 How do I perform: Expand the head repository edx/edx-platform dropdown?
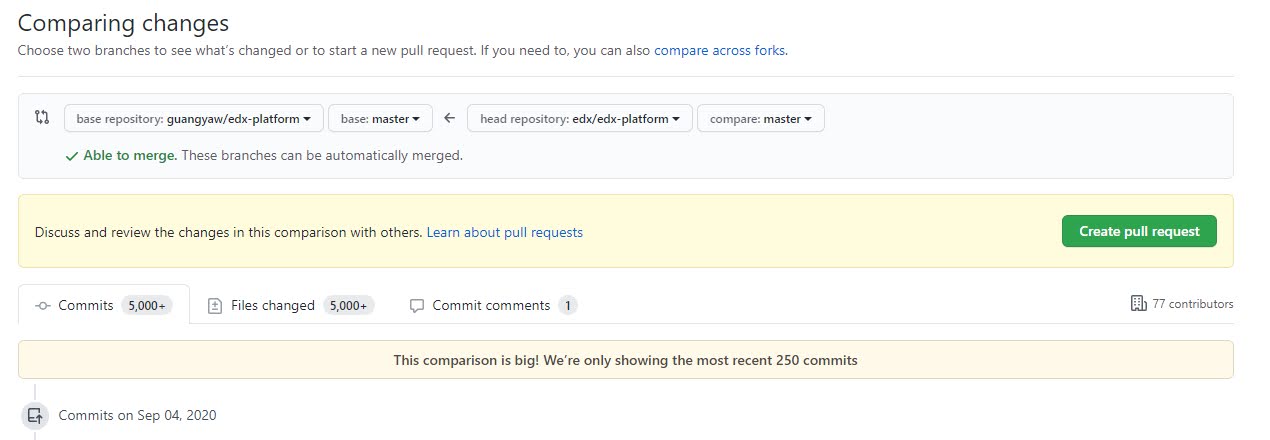579,119
